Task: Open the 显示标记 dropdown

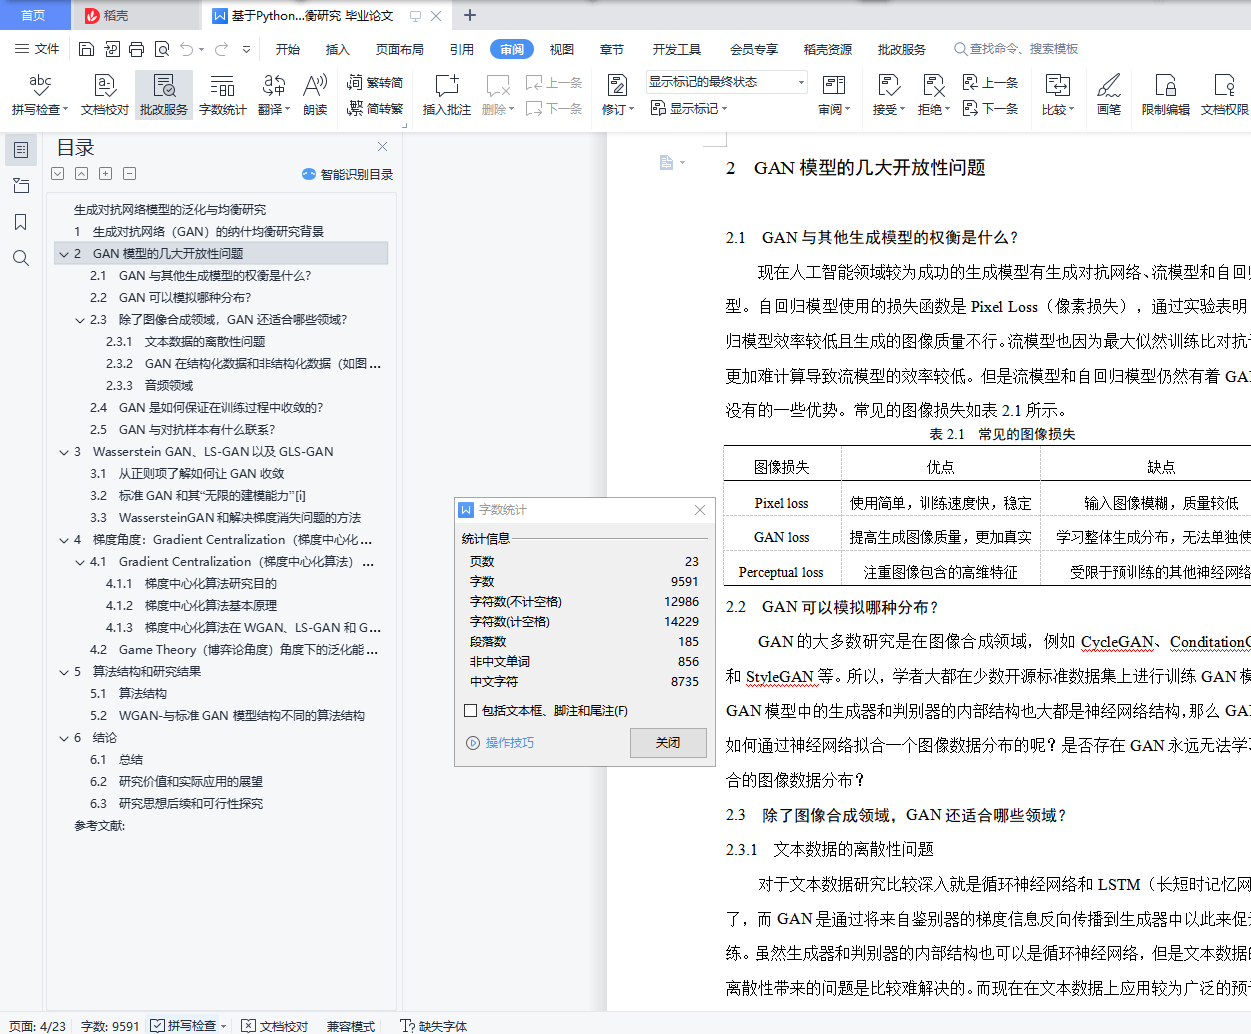Action: pos(690,108)
